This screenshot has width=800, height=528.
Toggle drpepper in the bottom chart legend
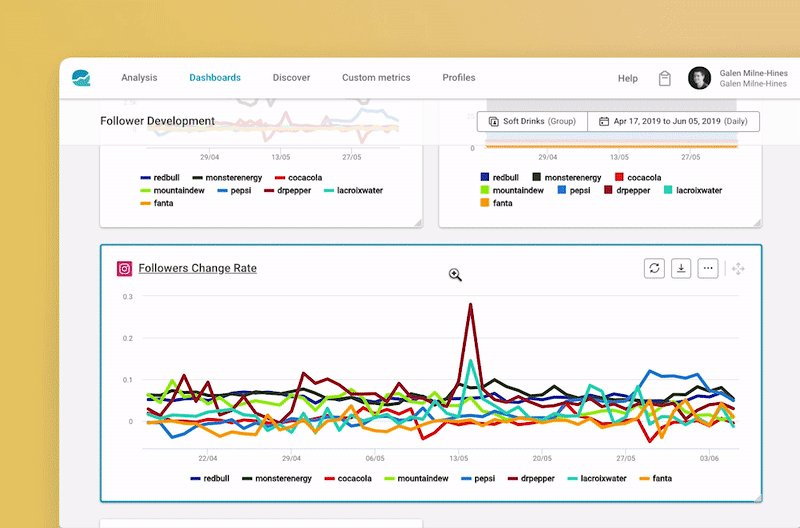tap(531, 479)
